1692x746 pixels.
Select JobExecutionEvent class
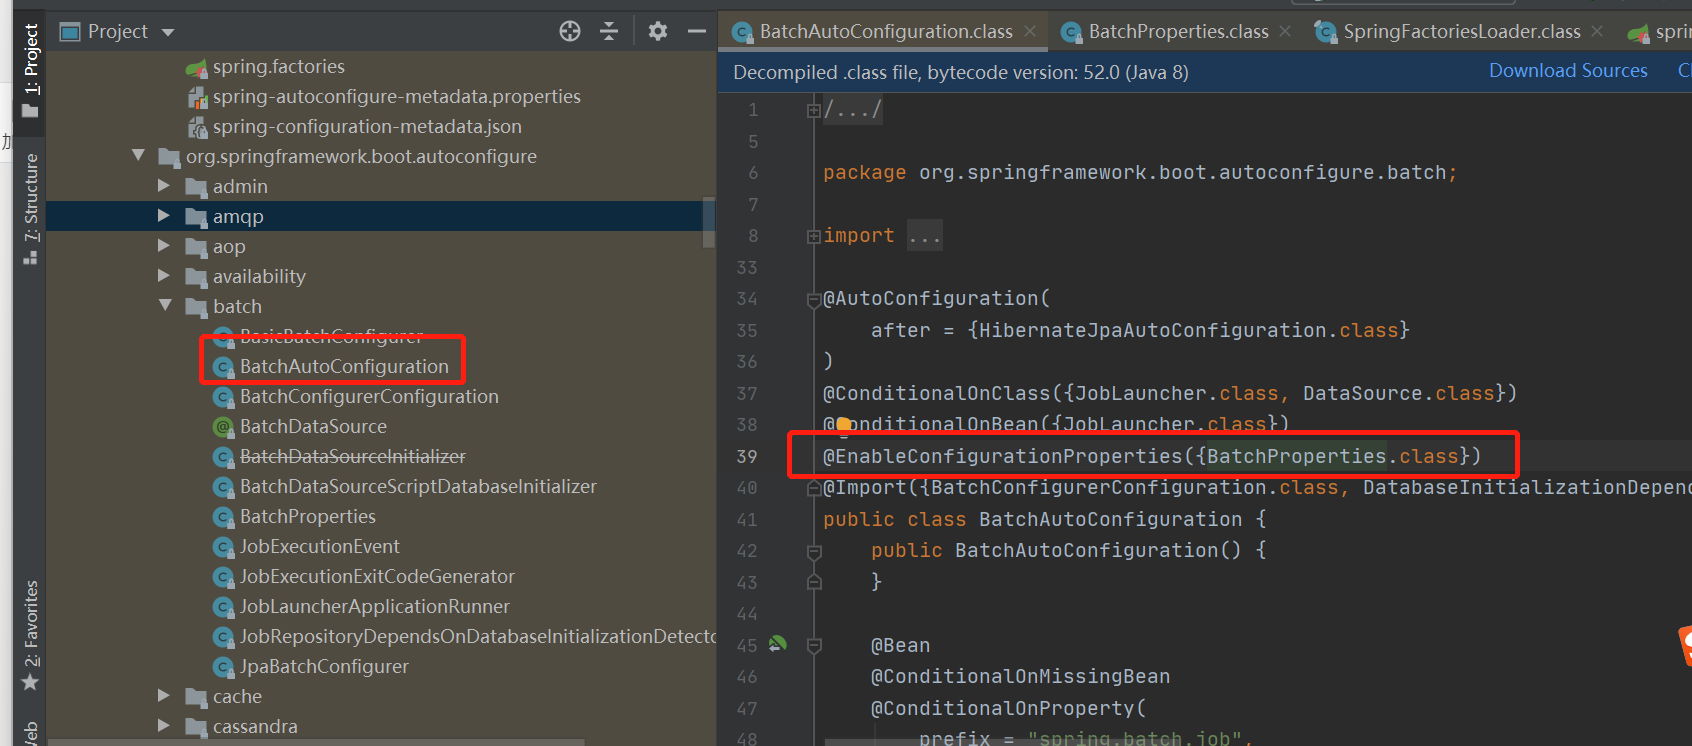point(319,547)
